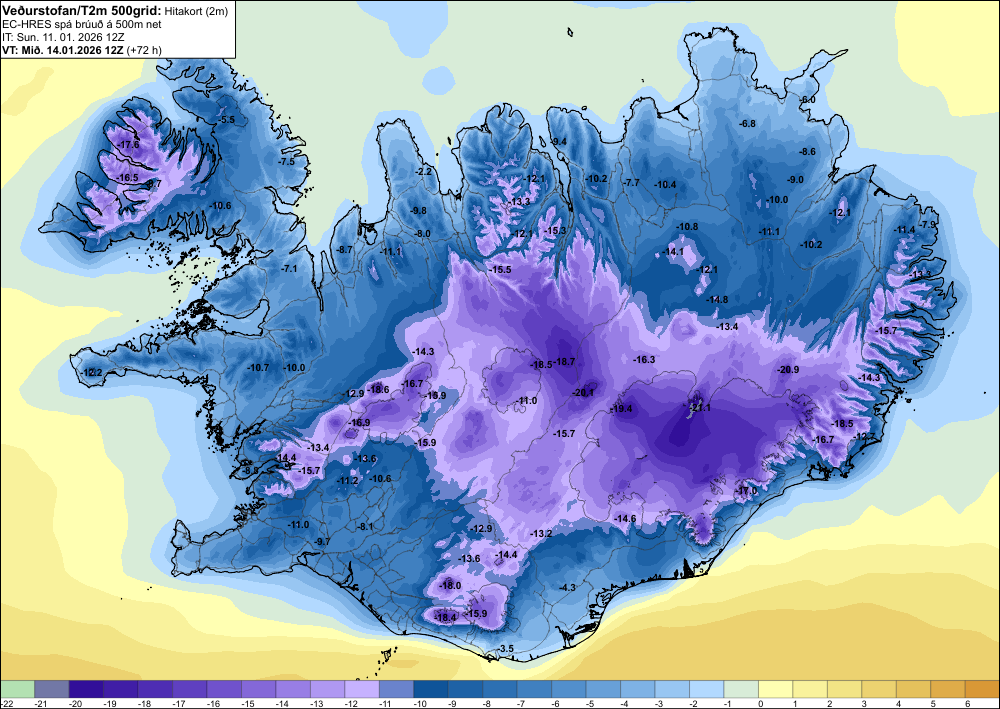The height and width of the screenshot is (709, 1000).
Task: Click the -13.2 temperature value
Action: [x=541, y=533]
